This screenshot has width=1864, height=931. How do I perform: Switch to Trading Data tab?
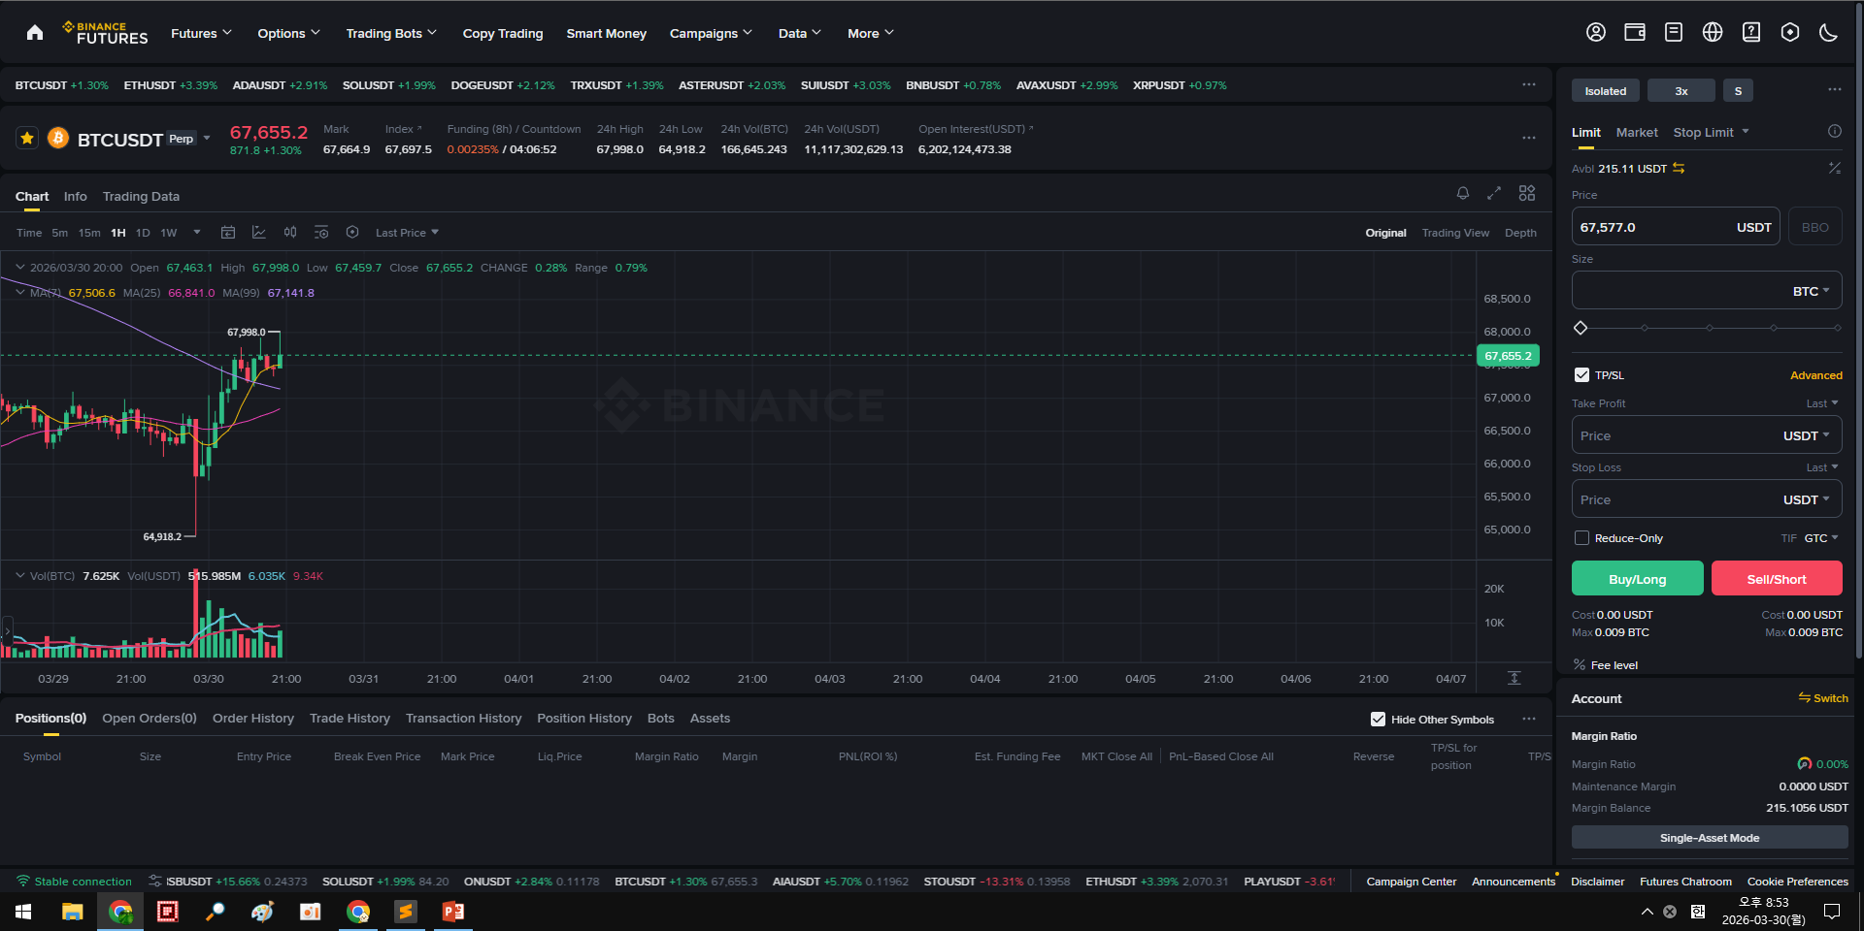point(141,197)
